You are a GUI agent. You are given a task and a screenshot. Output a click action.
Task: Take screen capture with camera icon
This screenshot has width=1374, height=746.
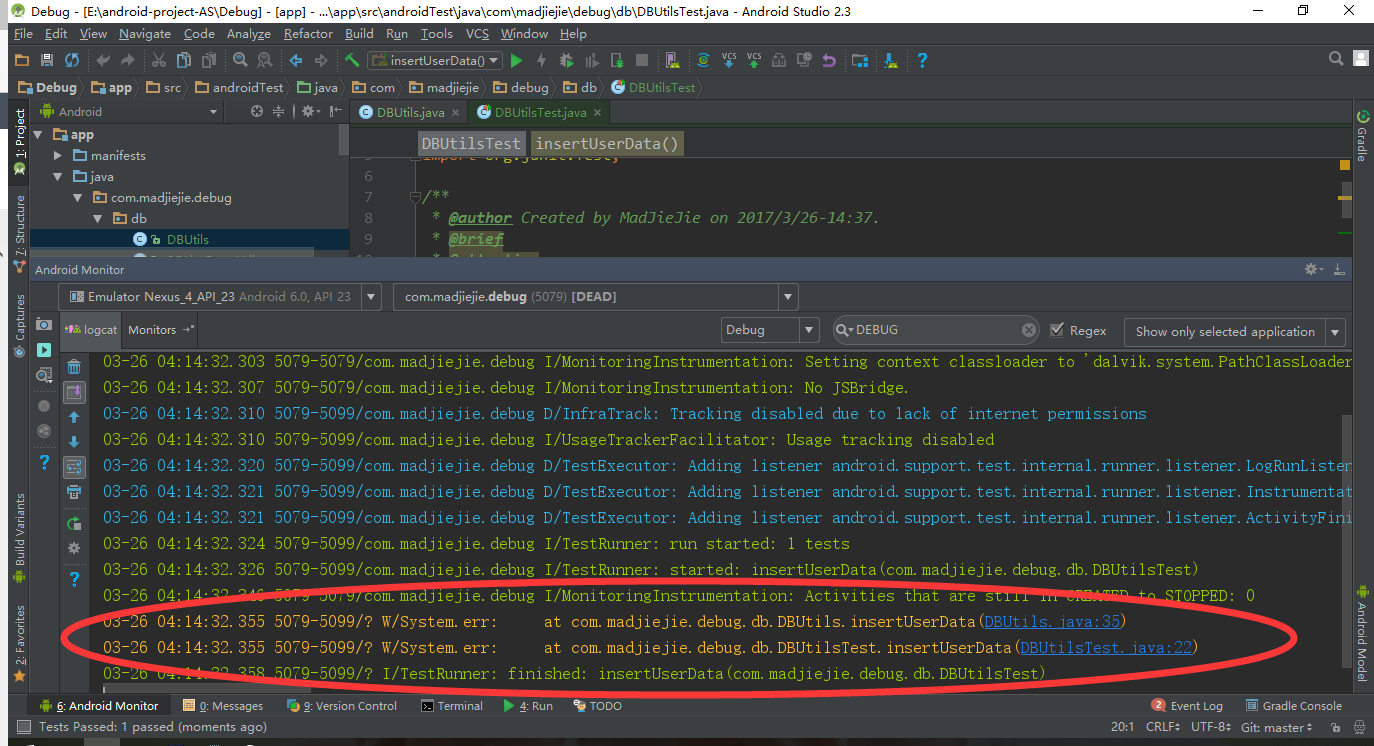pyautogui.click(x=44, y=325)
